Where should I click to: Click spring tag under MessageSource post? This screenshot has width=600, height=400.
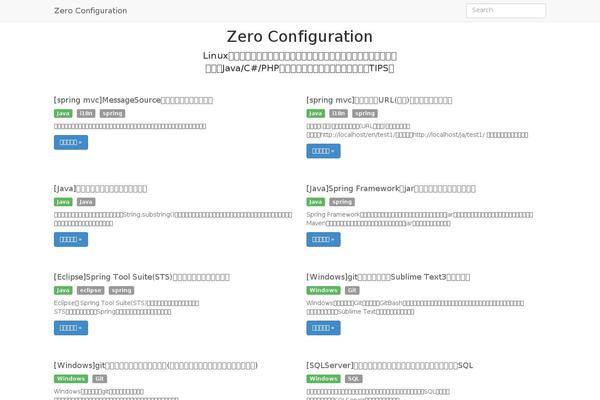[112, 114]
